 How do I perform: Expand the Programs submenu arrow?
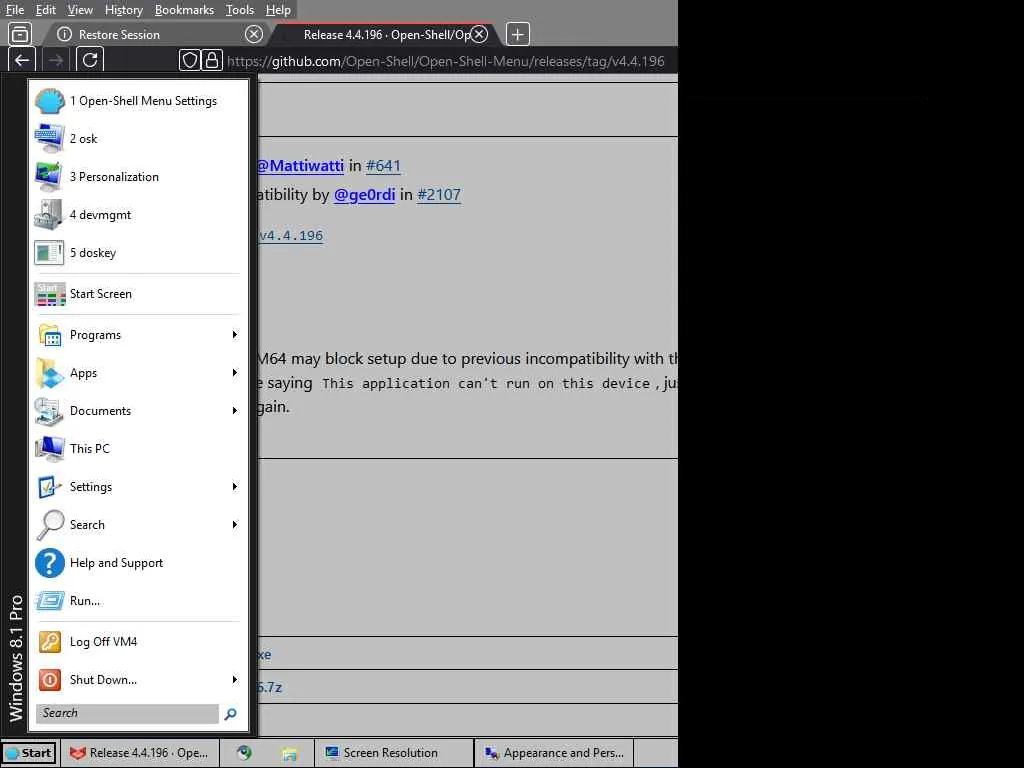tap(234, 335)
